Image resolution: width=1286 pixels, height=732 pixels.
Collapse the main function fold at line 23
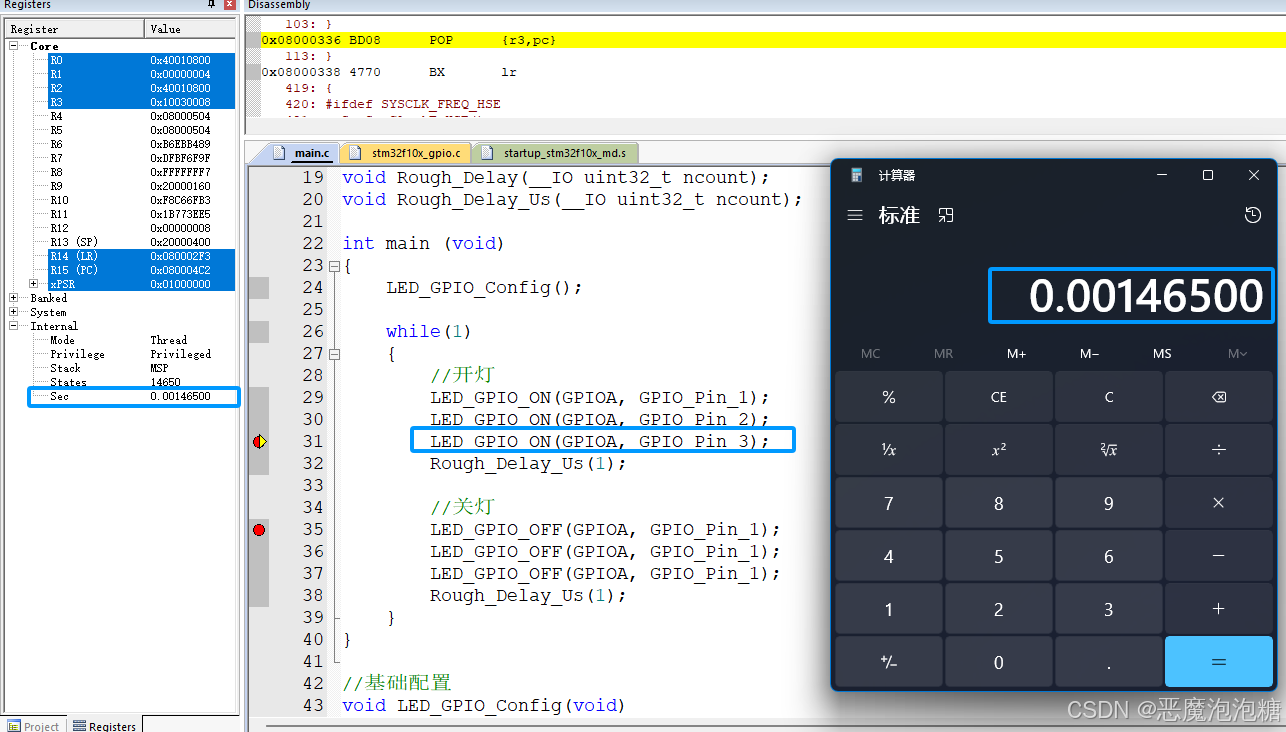point(334,265)
